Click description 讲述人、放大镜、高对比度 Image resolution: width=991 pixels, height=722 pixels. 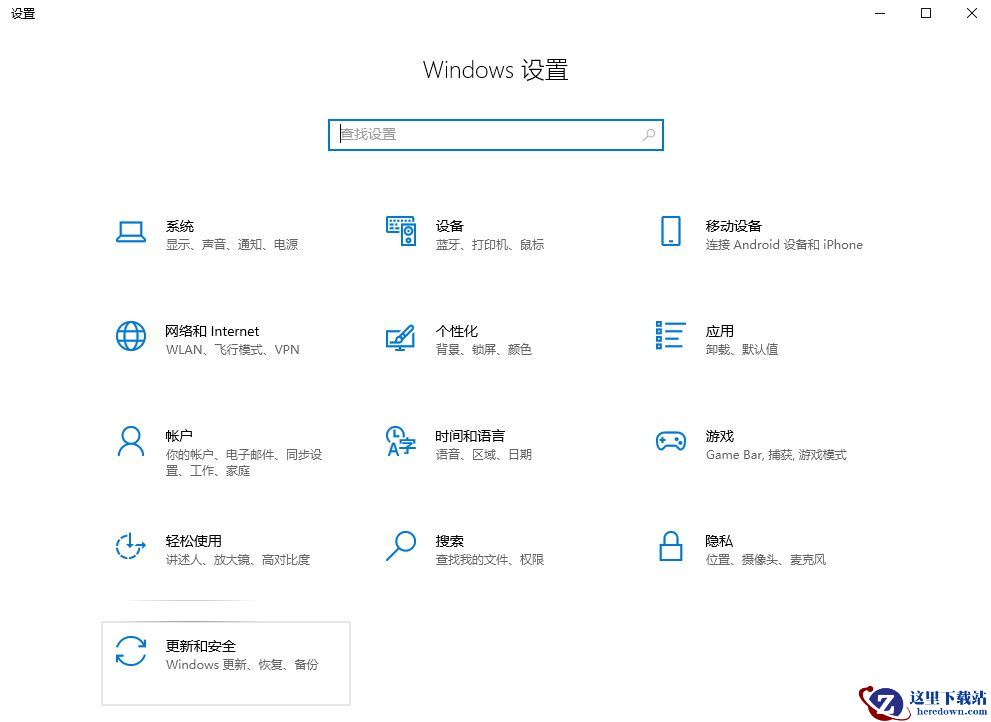click(238, 560)
